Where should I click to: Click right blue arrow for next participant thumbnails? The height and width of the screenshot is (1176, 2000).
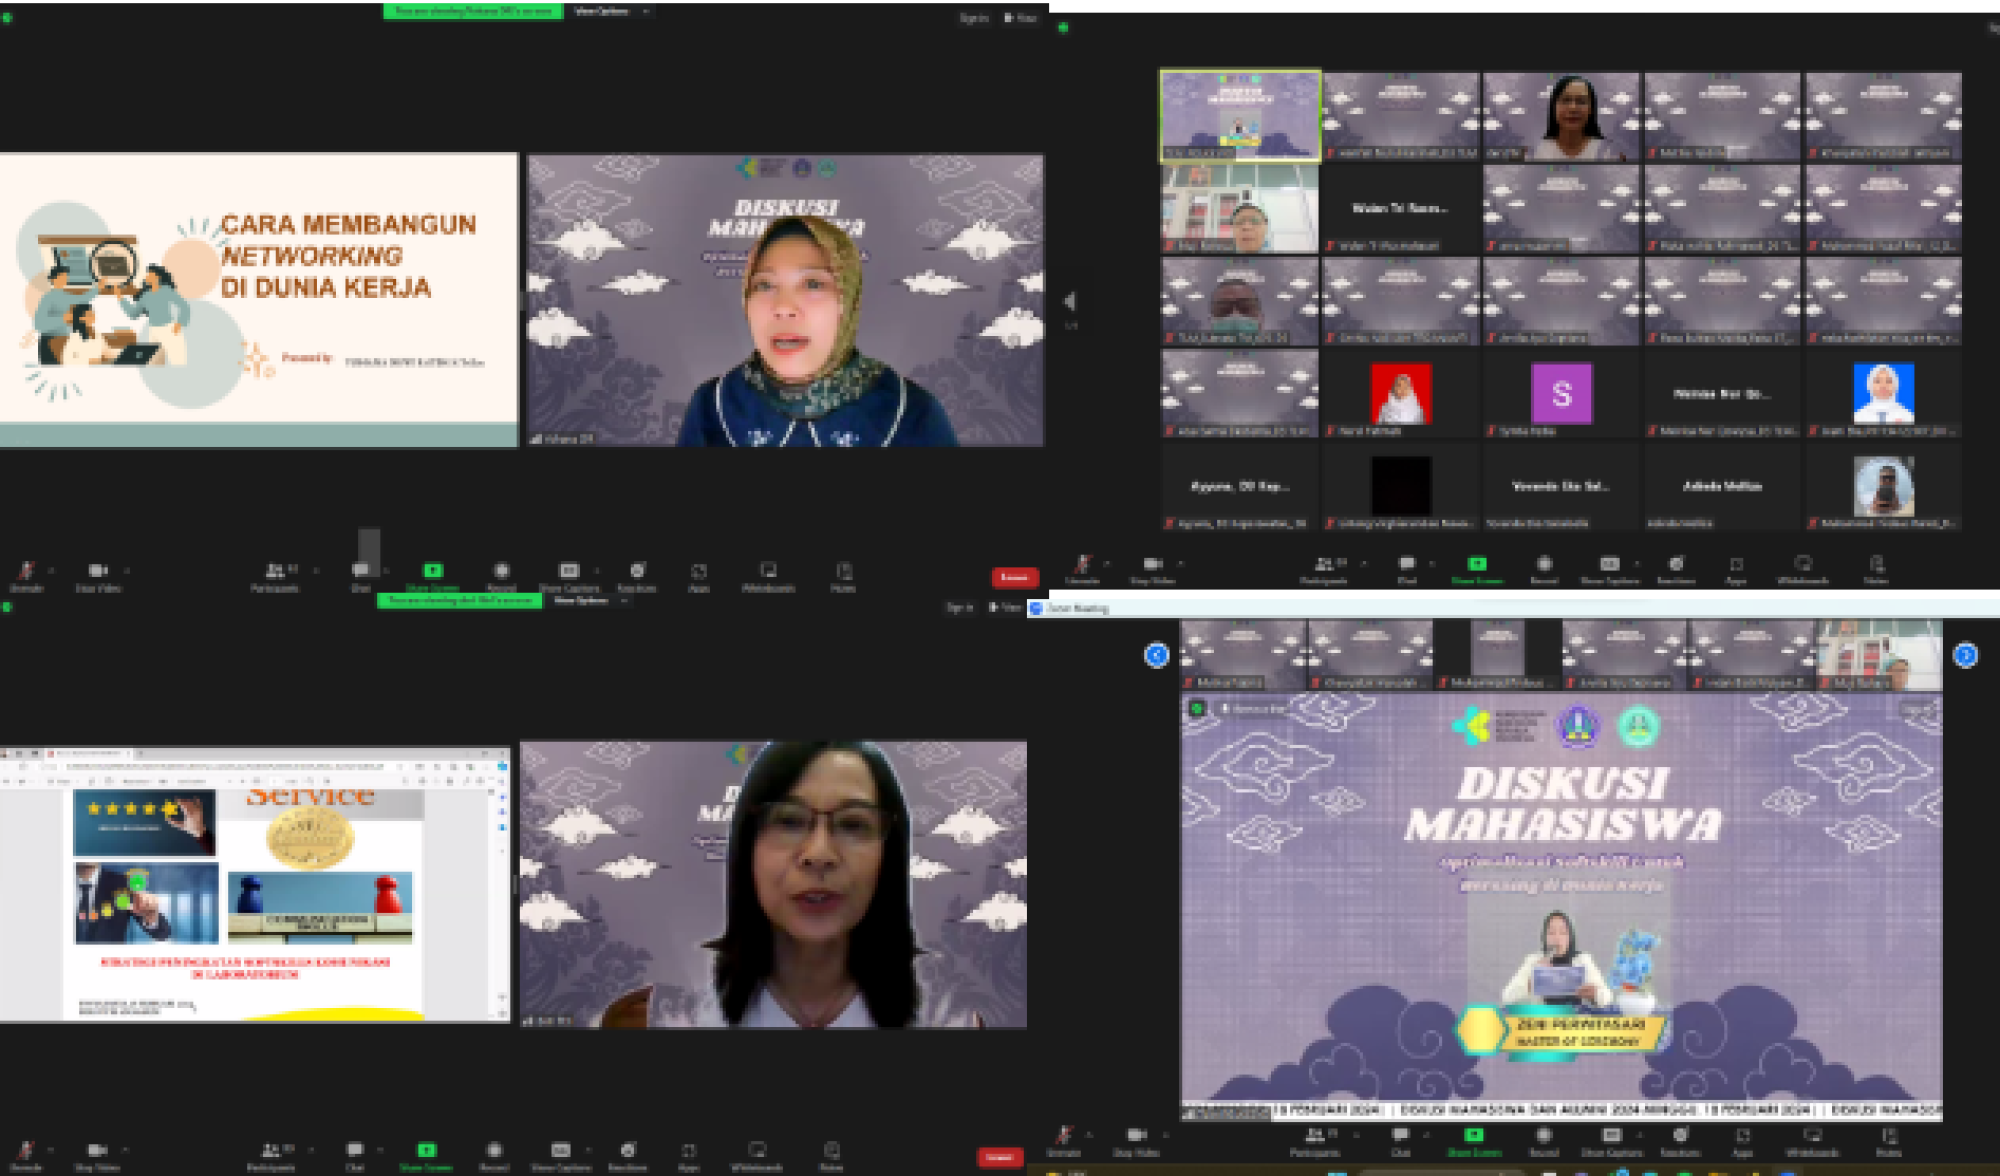1965,655
